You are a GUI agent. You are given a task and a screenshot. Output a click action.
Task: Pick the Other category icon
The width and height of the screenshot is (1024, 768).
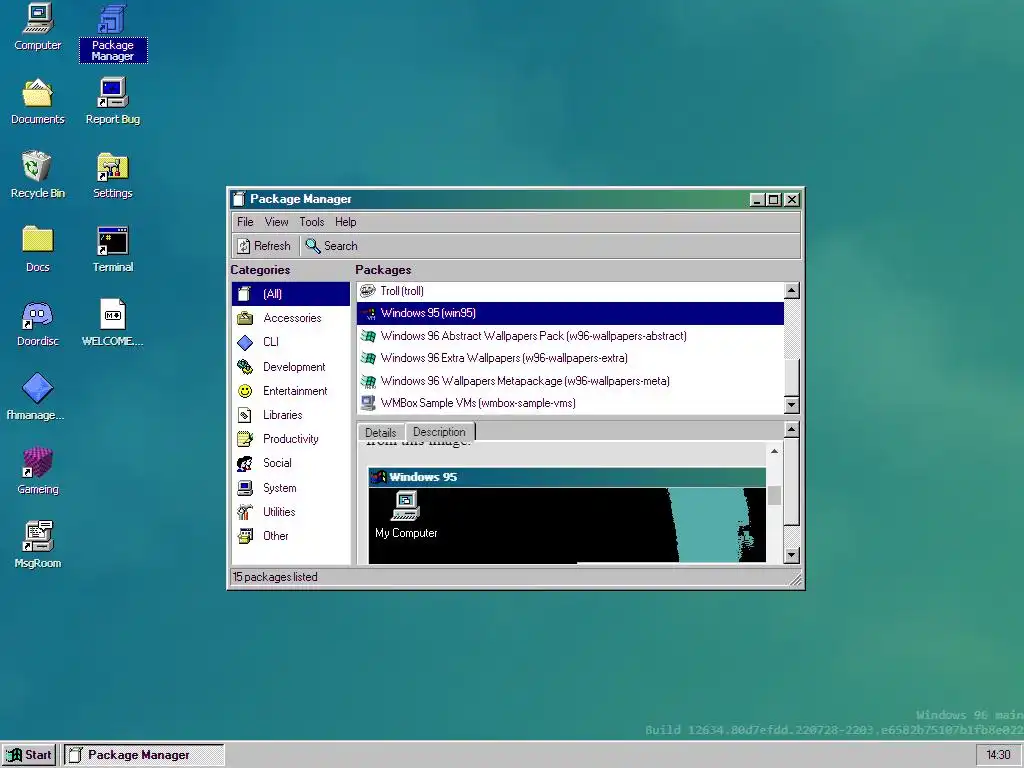245,536
